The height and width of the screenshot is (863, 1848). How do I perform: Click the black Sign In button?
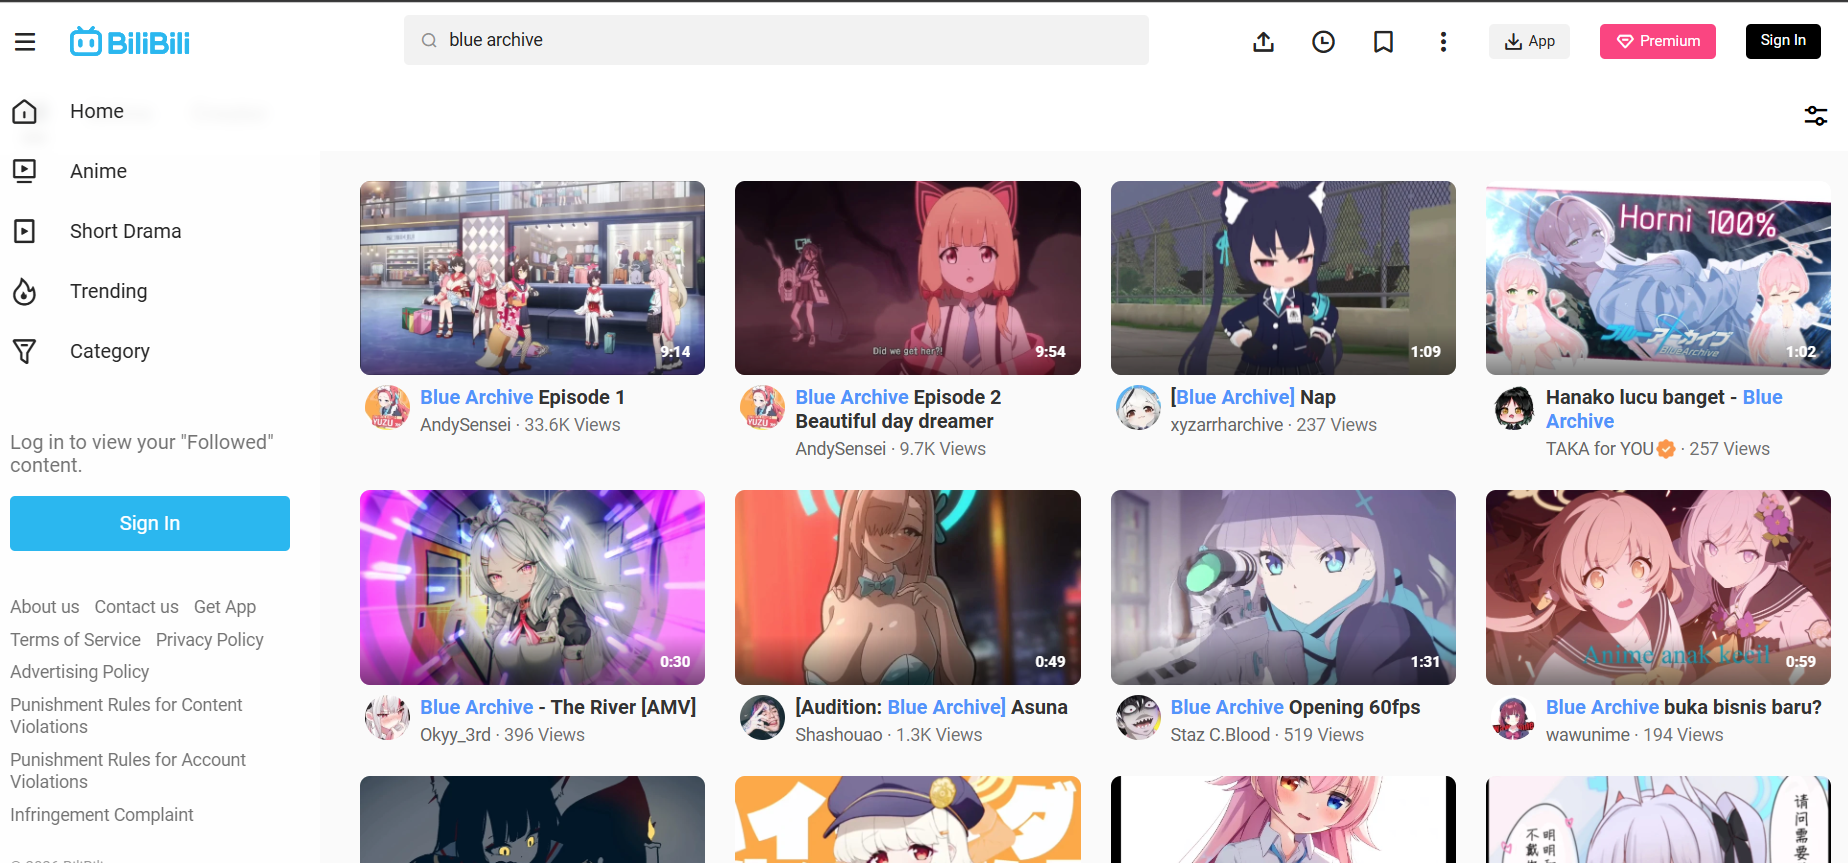point(1783,41)
